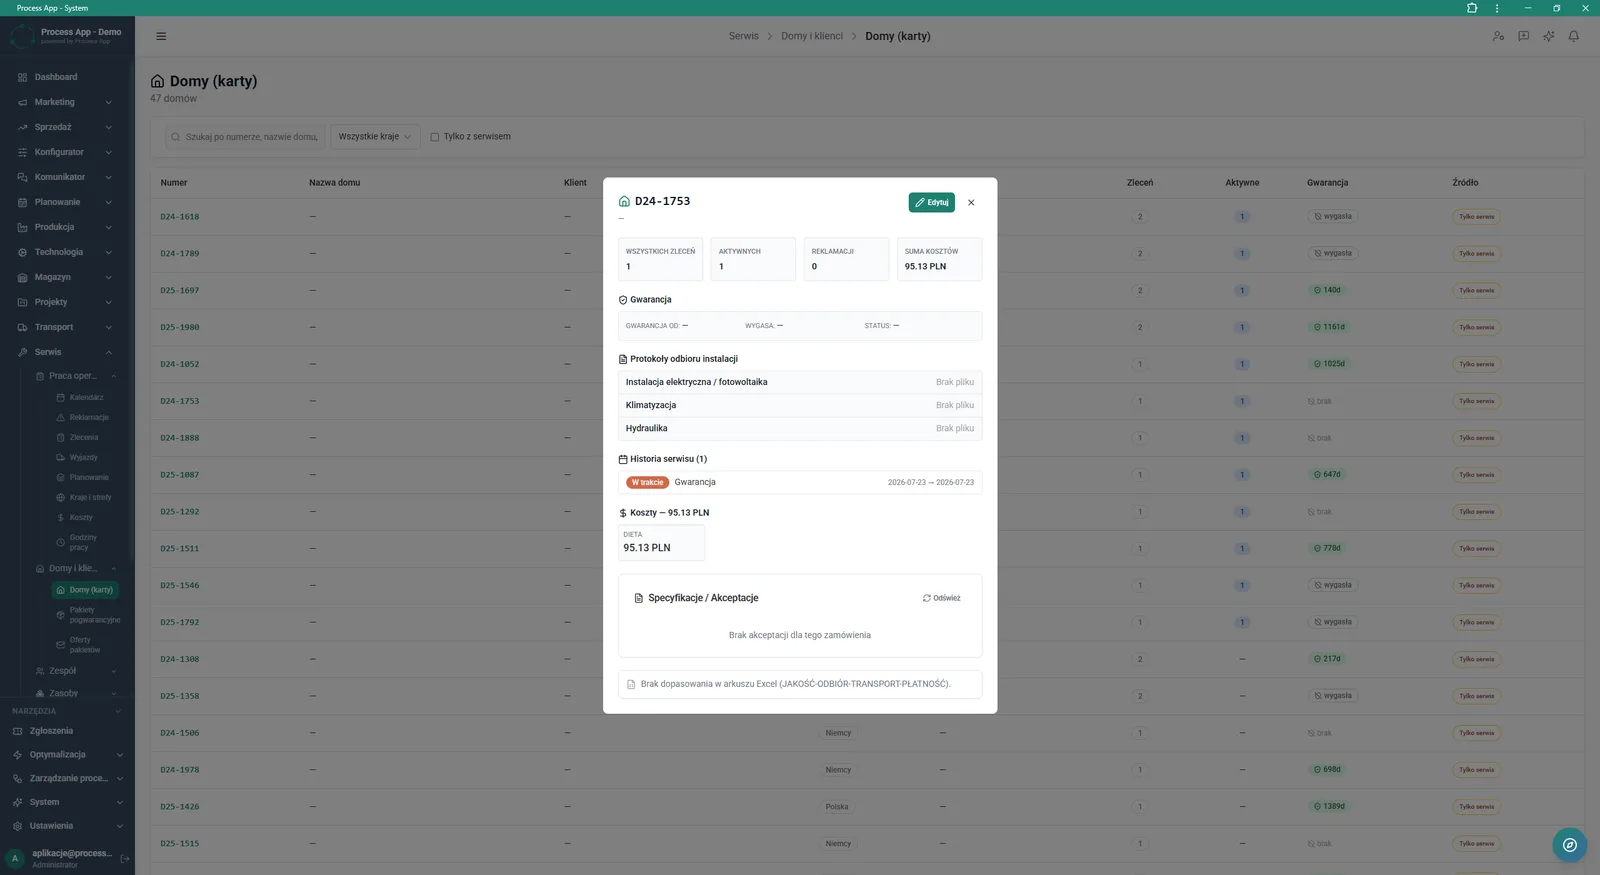1600x875 pixels.
Task: Open the window extension icon in titlebar
Action: [x=1472, y=8]
